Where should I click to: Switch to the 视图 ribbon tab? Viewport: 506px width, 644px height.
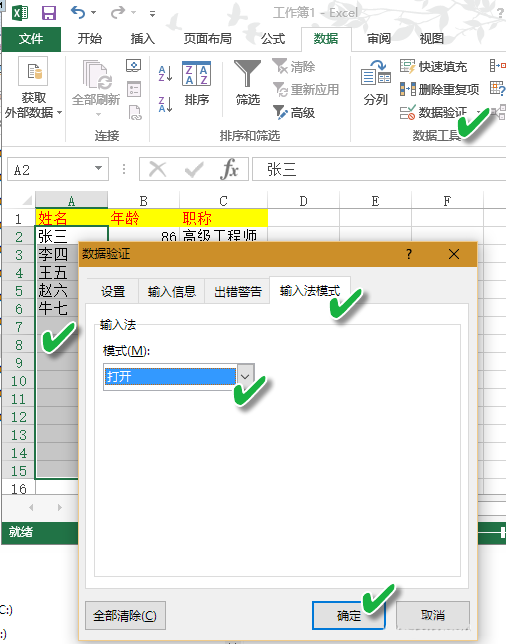click(432, 39)
